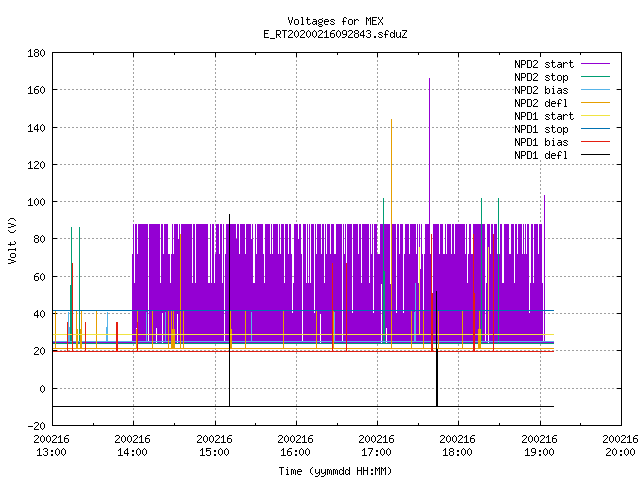Click the -20 y-axis tick label

[x=36, y=426]
